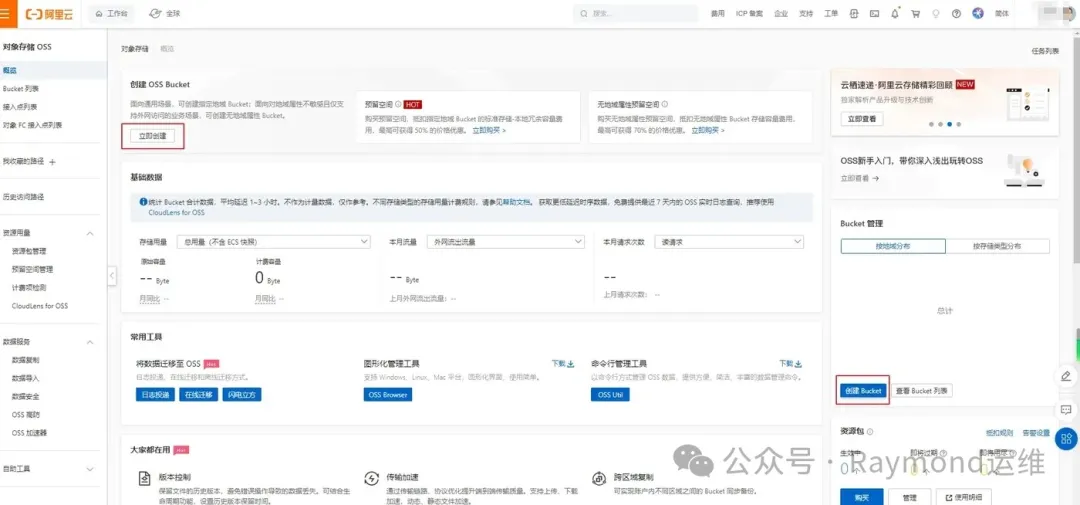Click the 版本控制 document icon
The height and width of the screenshot is (505, 1080).
tap(145, 479)
